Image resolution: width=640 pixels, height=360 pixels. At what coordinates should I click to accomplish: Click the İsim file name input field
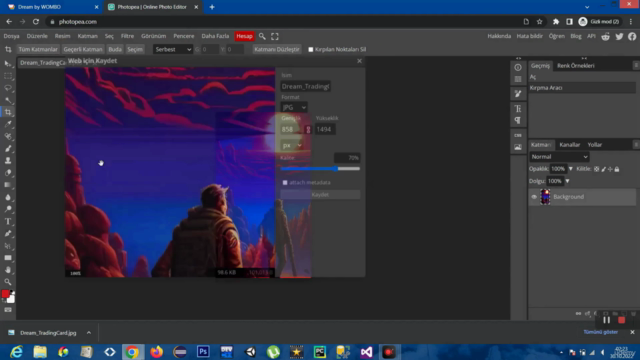[305, 86]
